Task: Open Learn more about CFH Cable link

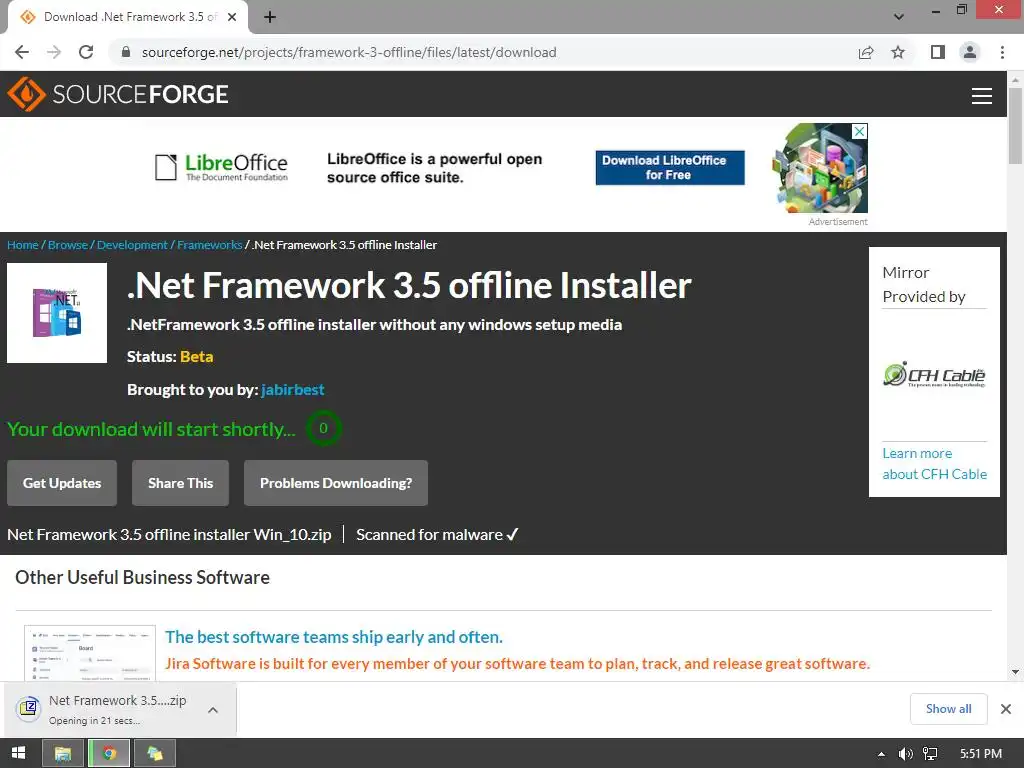Action: tap(935, 464)
